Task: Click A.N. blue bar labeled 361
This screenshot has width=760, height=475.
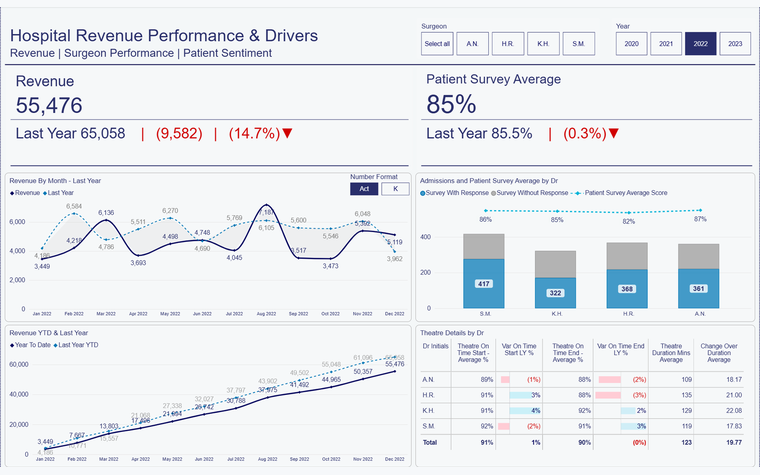Action: point(698,289)
